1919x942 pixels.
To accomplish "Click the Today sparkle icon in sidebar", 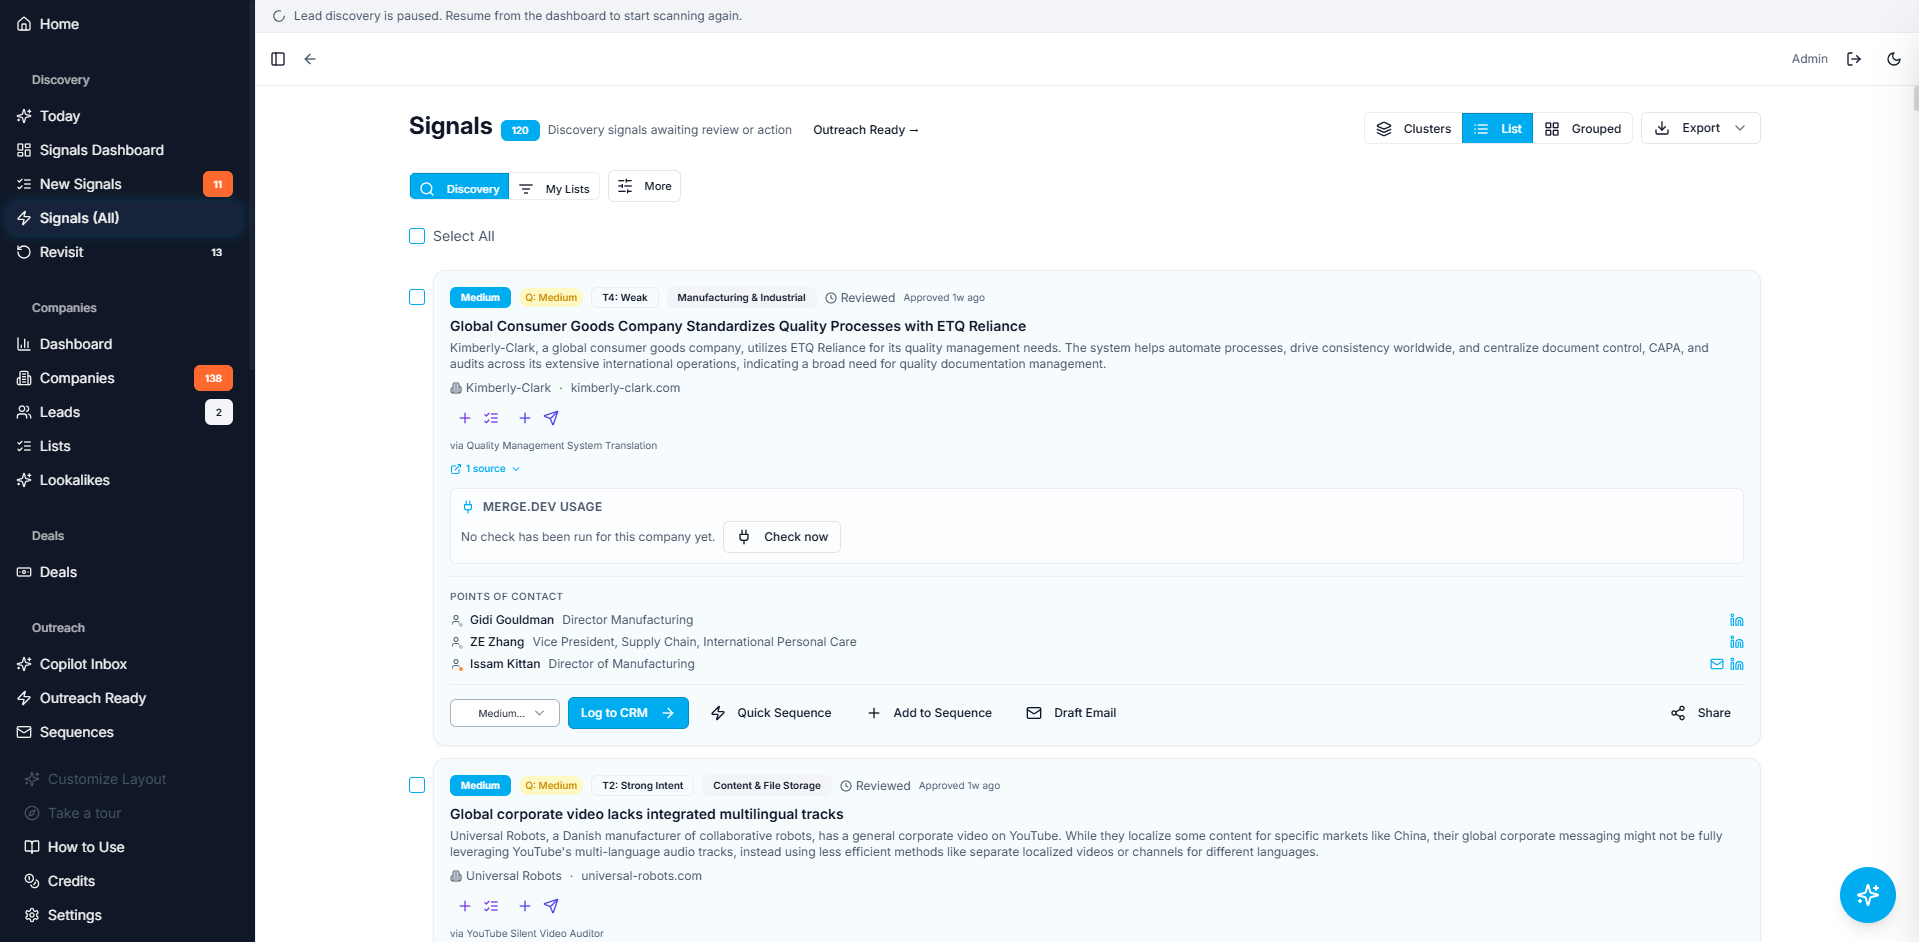I will tap(24, 116).
